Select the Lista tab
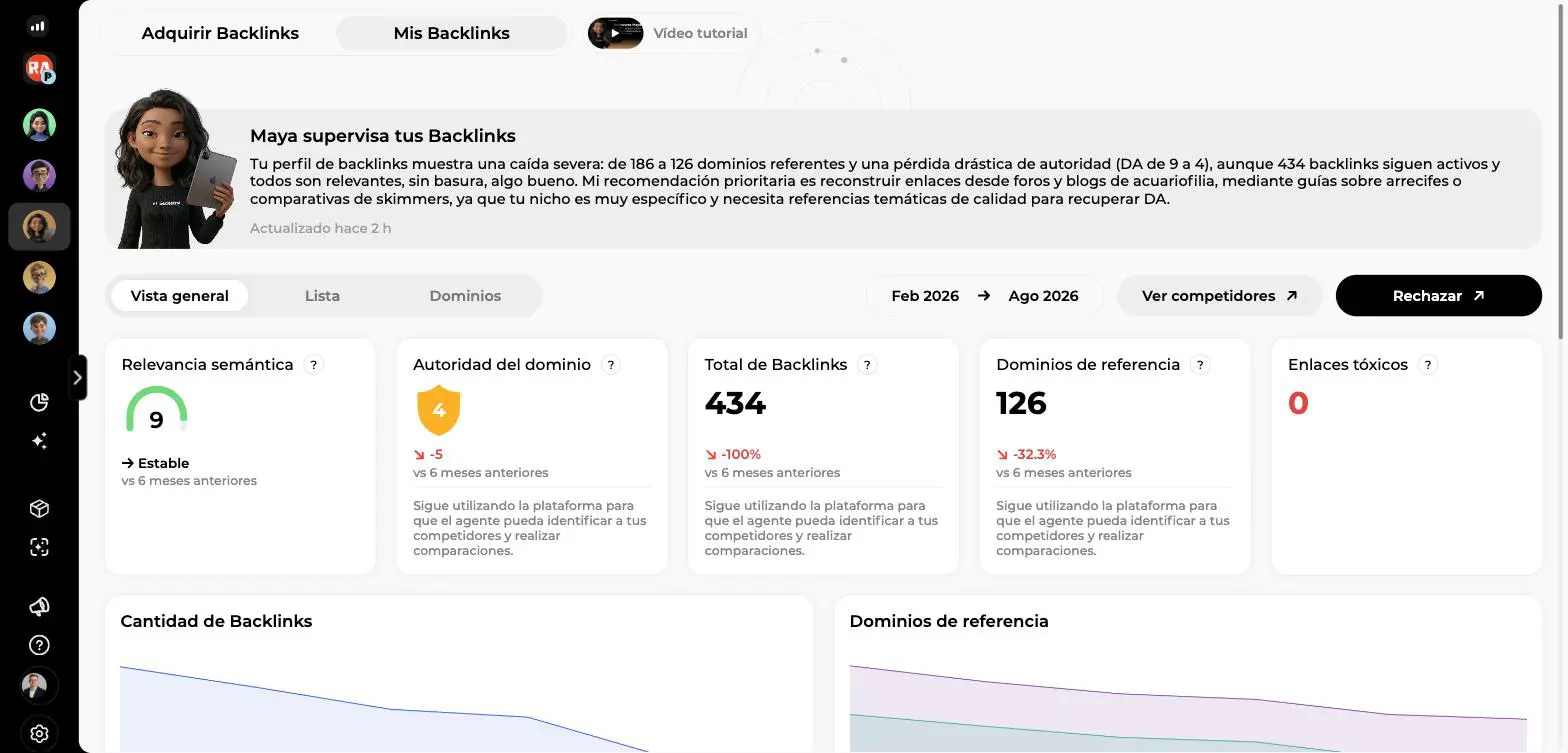Image resolution: width=1568 pixels, height=753 pixels. coord(322,296)
